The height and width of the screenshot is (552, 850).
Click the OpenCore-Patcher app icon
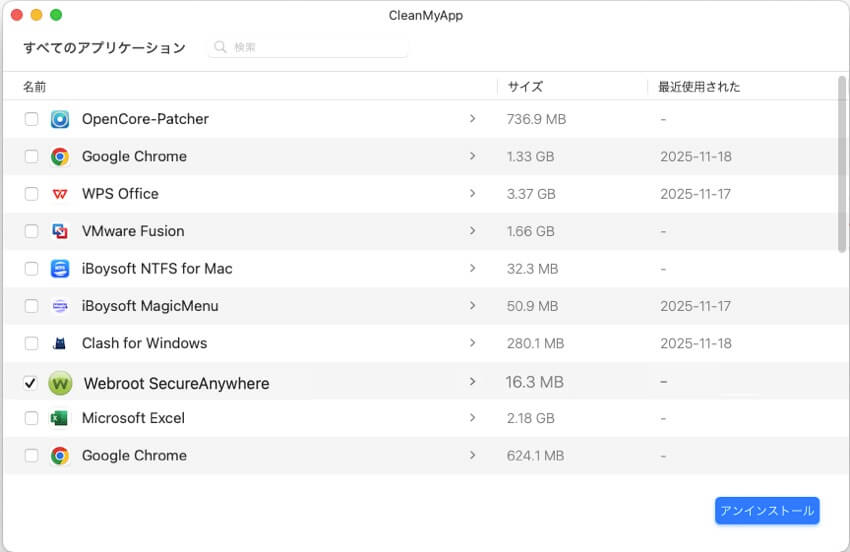coord(60,119)
